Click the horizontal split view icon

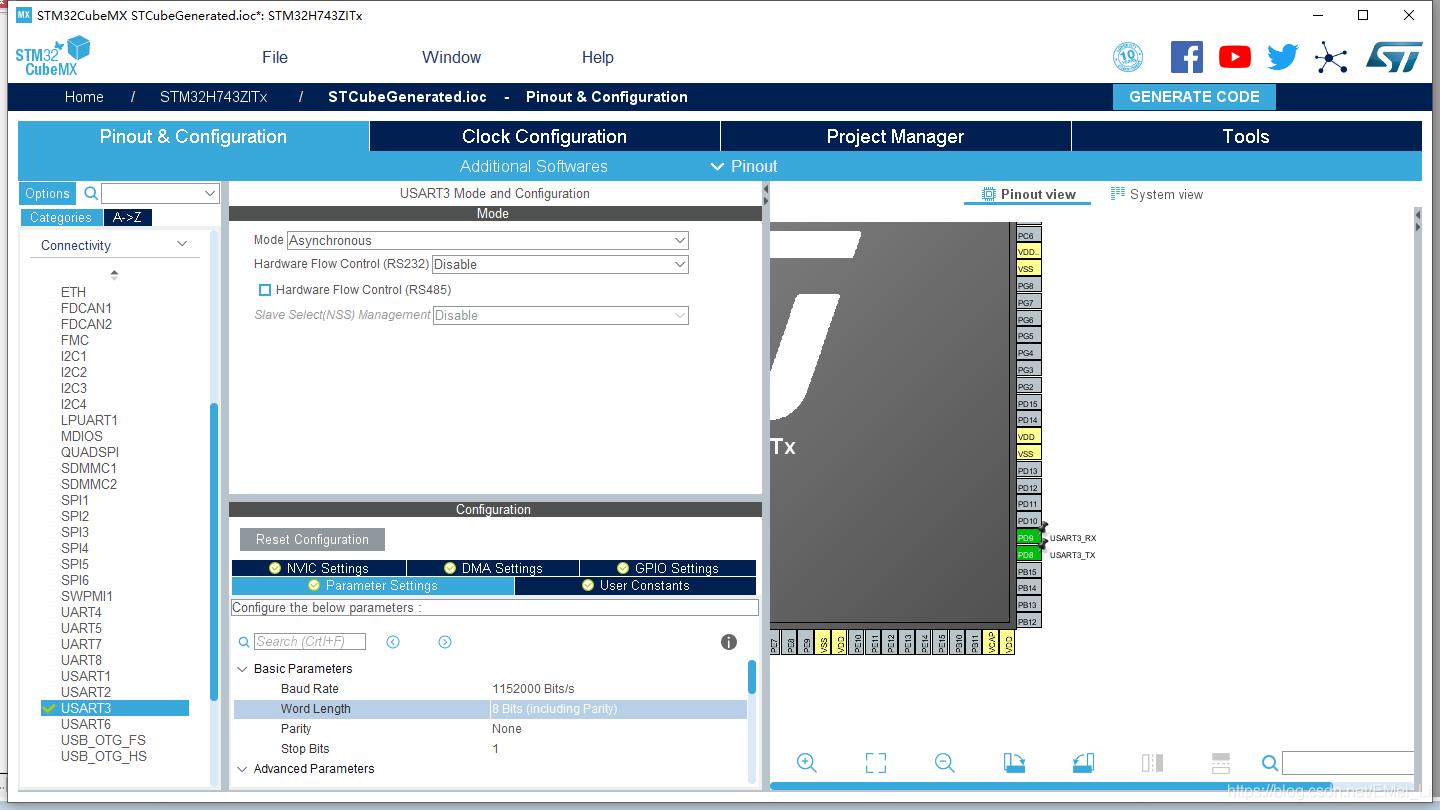click(1221, 763)
